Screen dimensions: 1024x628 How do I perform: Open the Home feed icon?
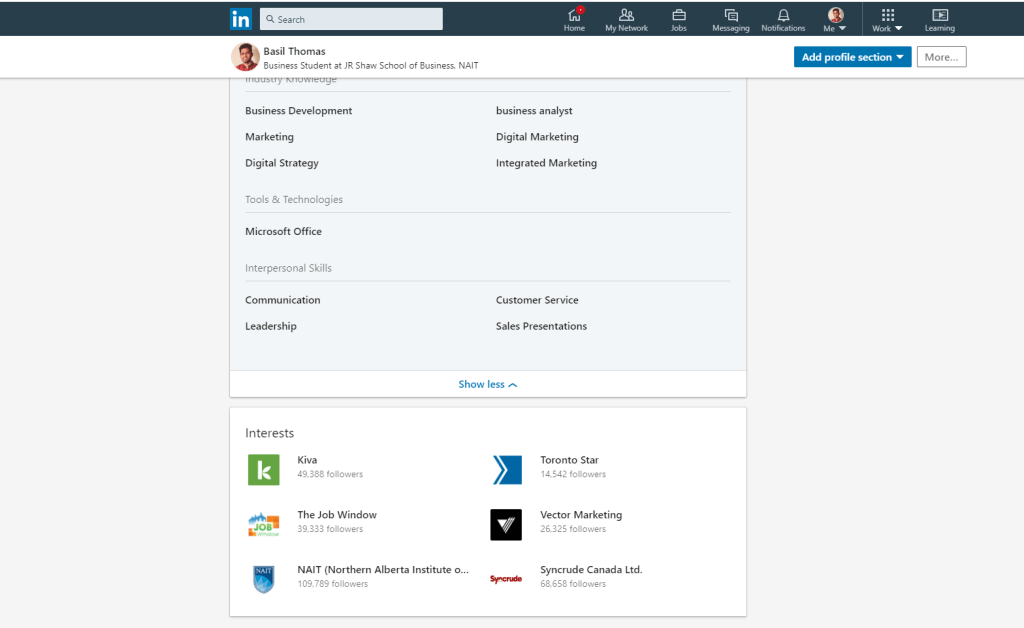[574, 15]
